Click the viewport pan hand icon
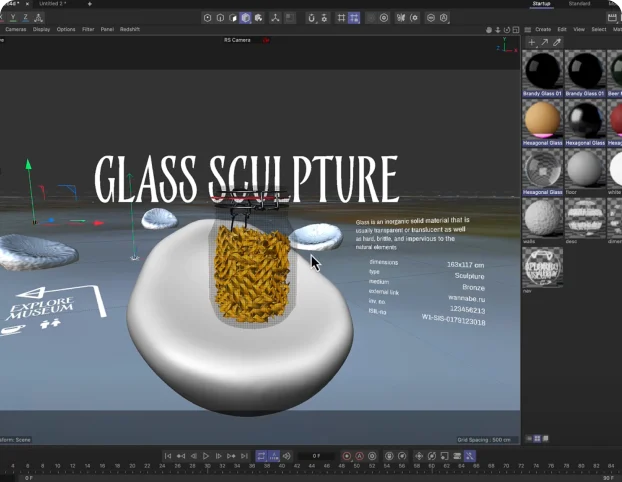The width and height of the screenshot is (622, 482). (489, 30)
